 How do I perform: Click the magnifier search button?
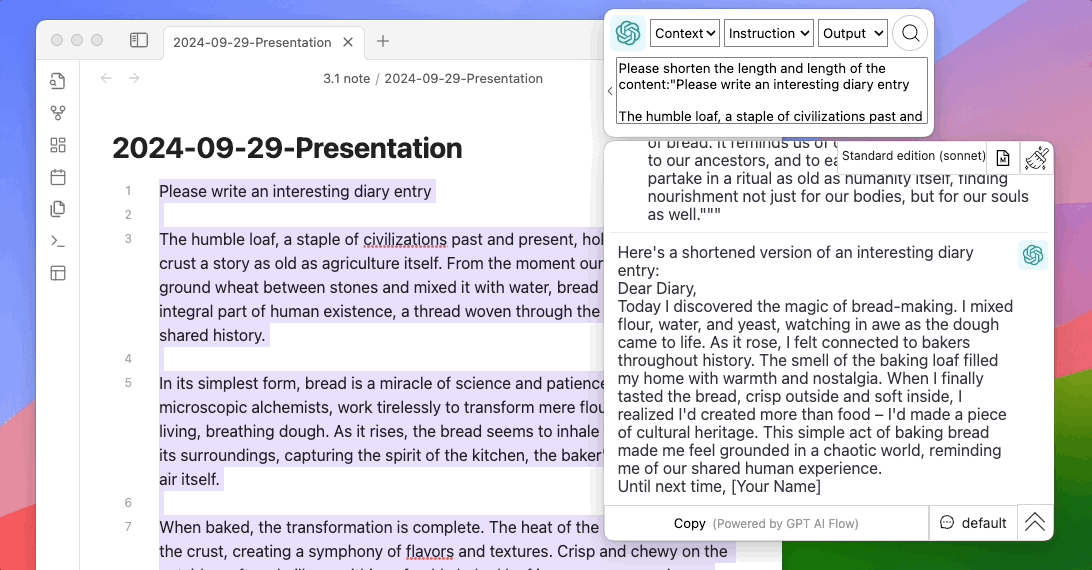tap(910, 33)
